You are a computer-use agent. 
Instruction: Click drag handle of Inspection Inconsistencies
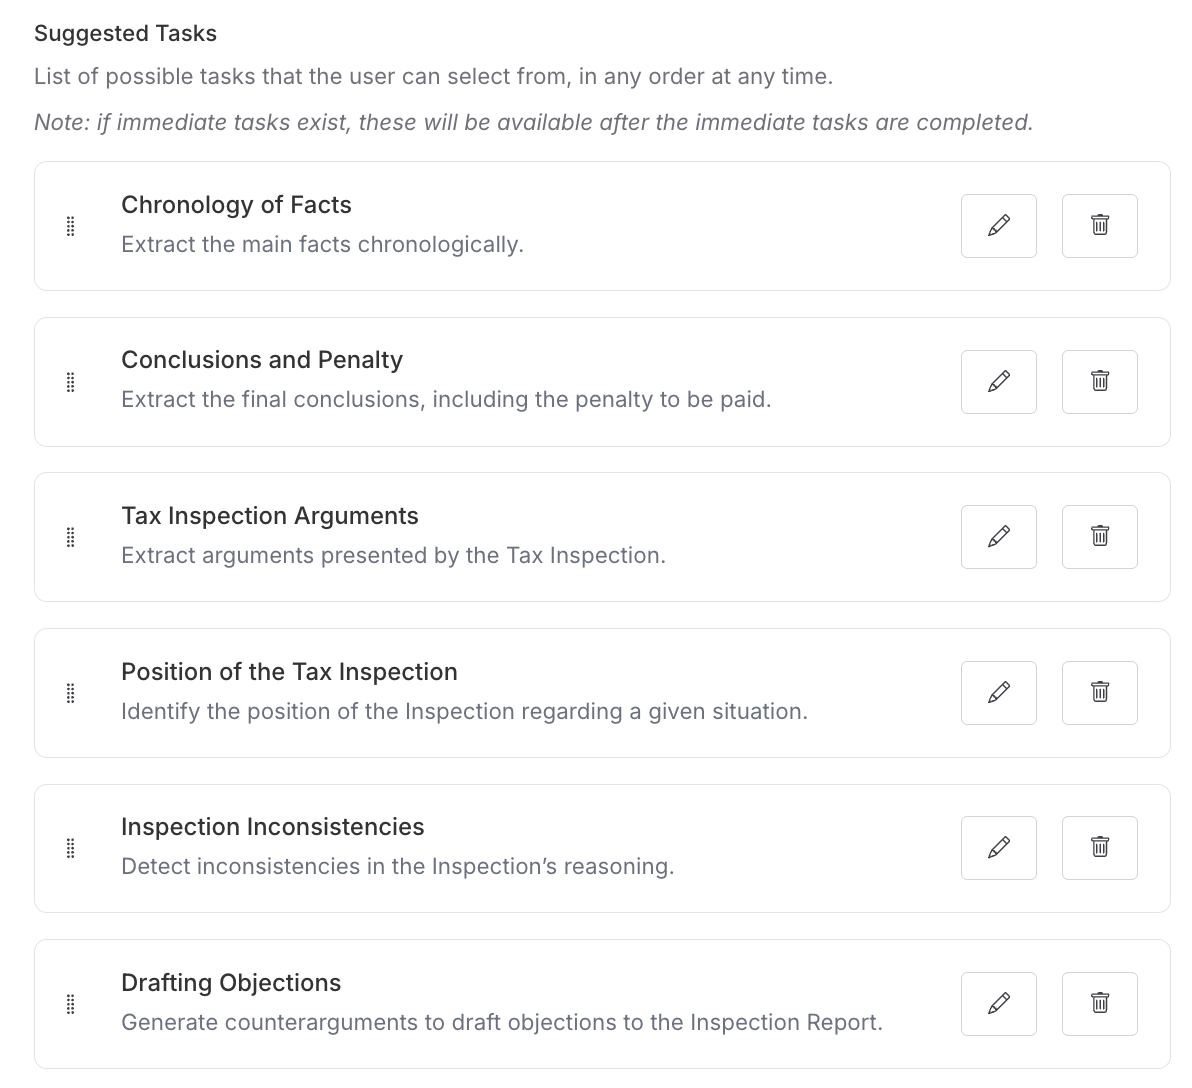tap(70, 848)
